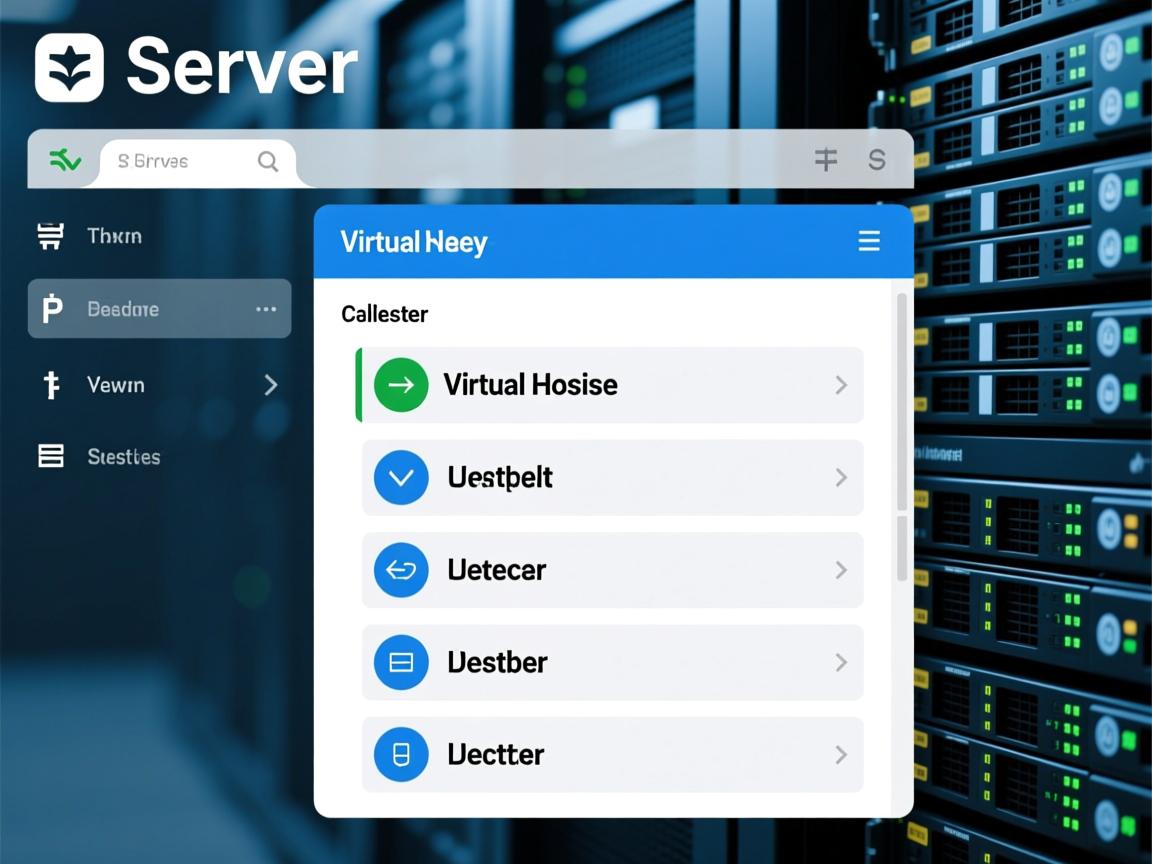Click the green arrows icon in tab bar
Screen dimensions: 1152x864
pos(65,160)
